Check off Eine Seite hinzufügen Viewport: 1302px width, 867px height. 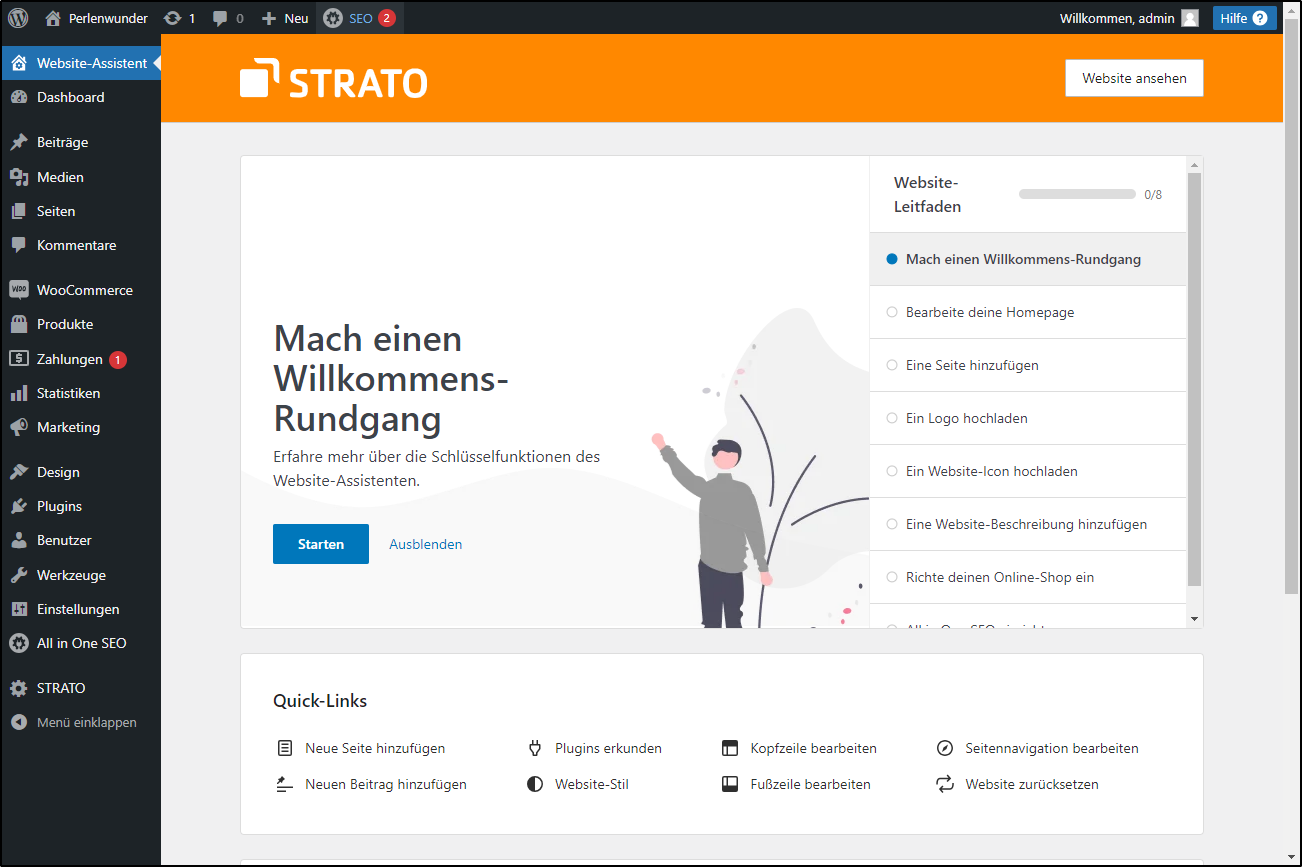point(892,365)
